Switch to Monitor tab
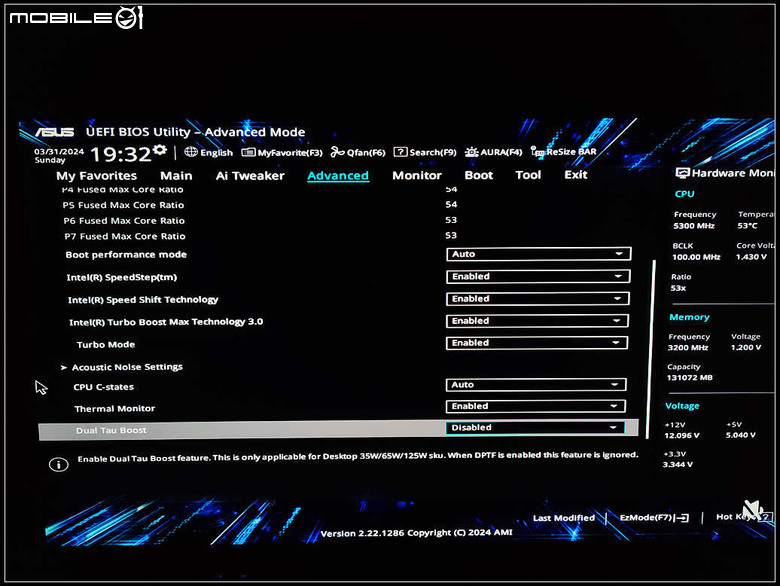 click(x=417, y=175)
